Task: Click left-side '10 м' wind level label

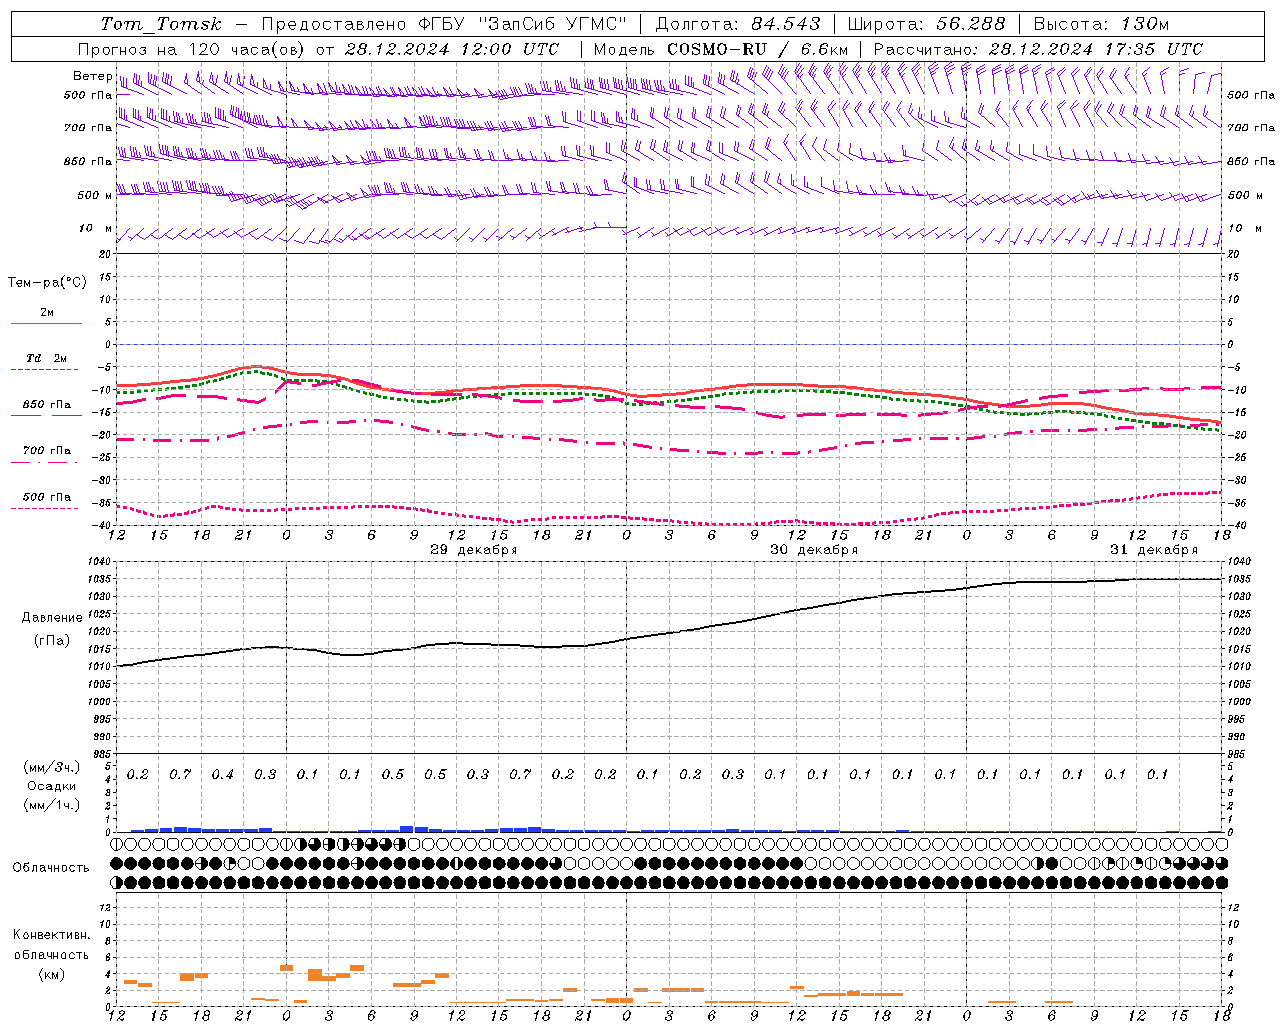Action: click(x=96, y=229)
